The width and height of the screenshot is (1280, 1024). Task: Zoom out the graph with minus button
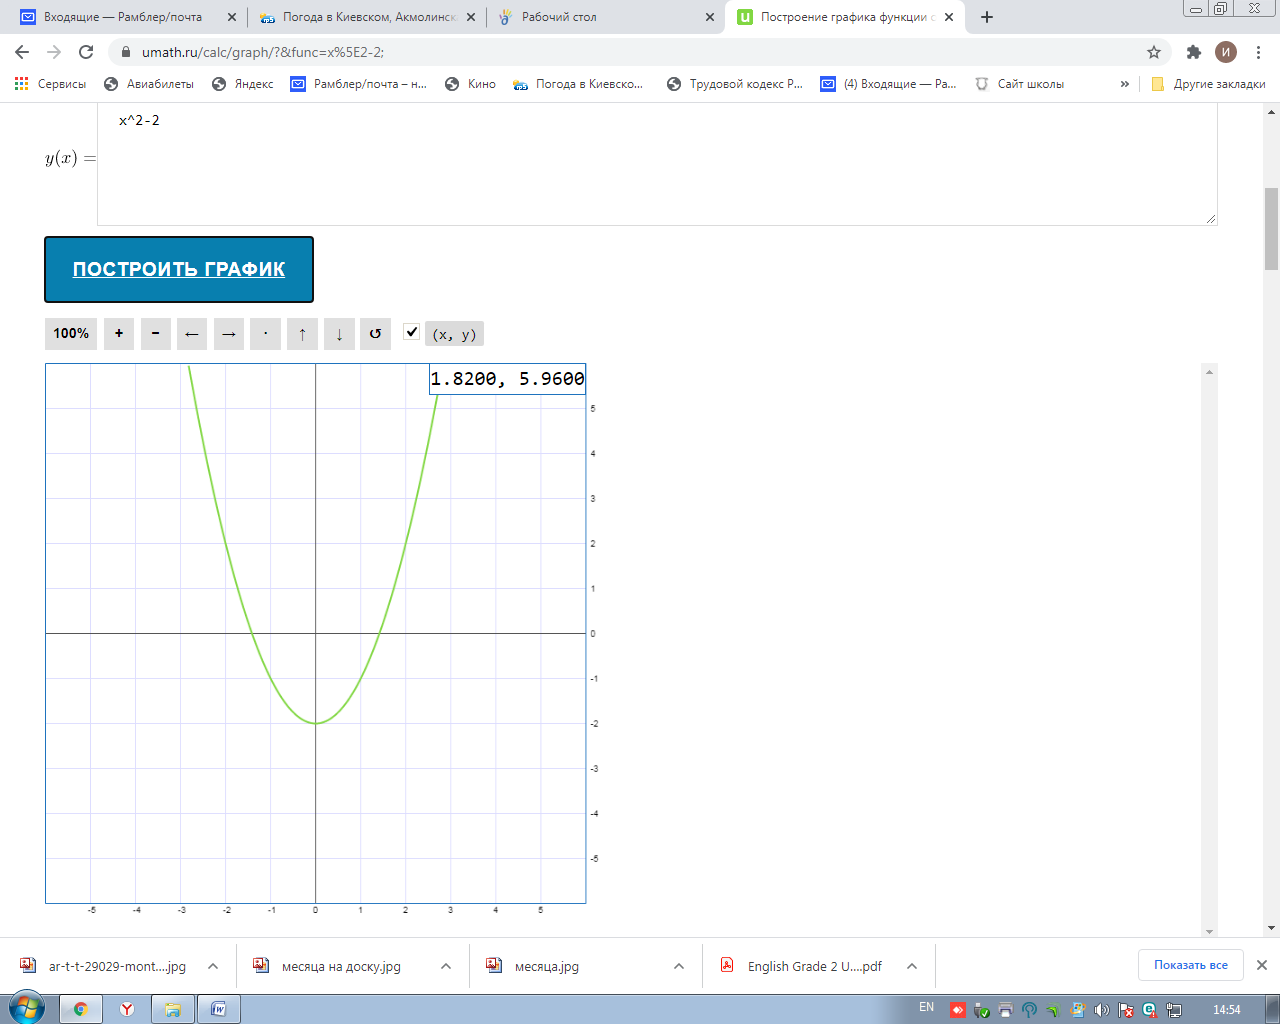pos(156,334)
